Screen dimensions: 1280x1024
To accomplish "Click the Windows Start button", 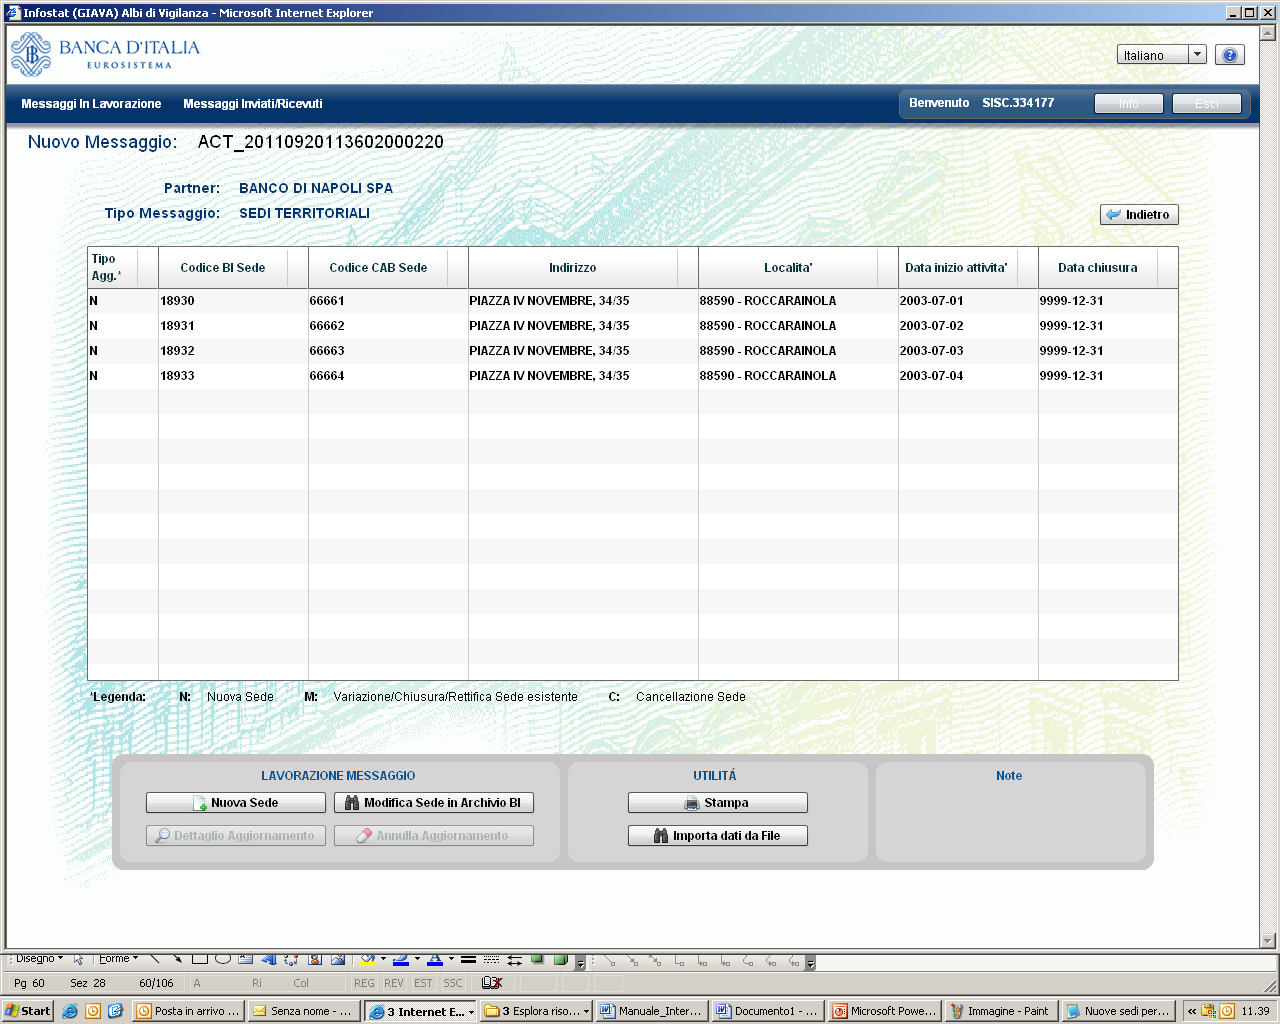I will point(28,1011).
